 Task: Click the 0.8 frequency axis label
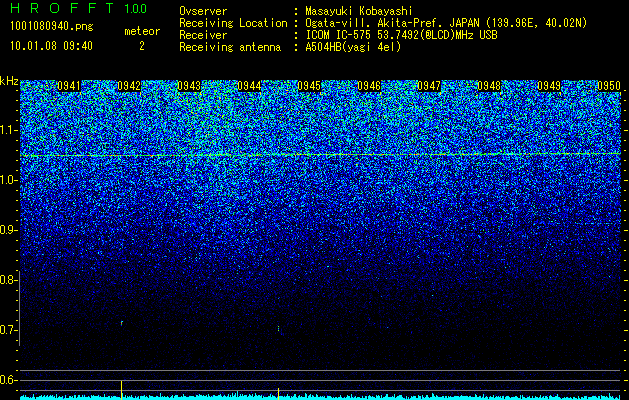8,280
